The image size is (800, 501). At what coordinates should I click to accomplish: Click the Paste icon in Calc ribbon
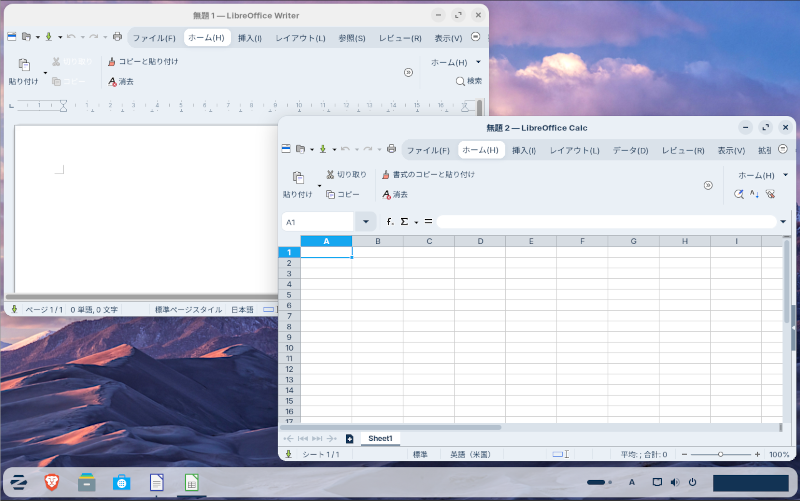click(298, 178)
